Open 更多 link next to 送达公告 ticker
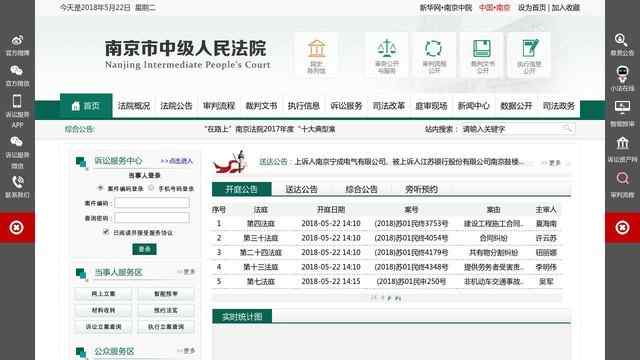The image size is (640, 360). click(551, 163)
